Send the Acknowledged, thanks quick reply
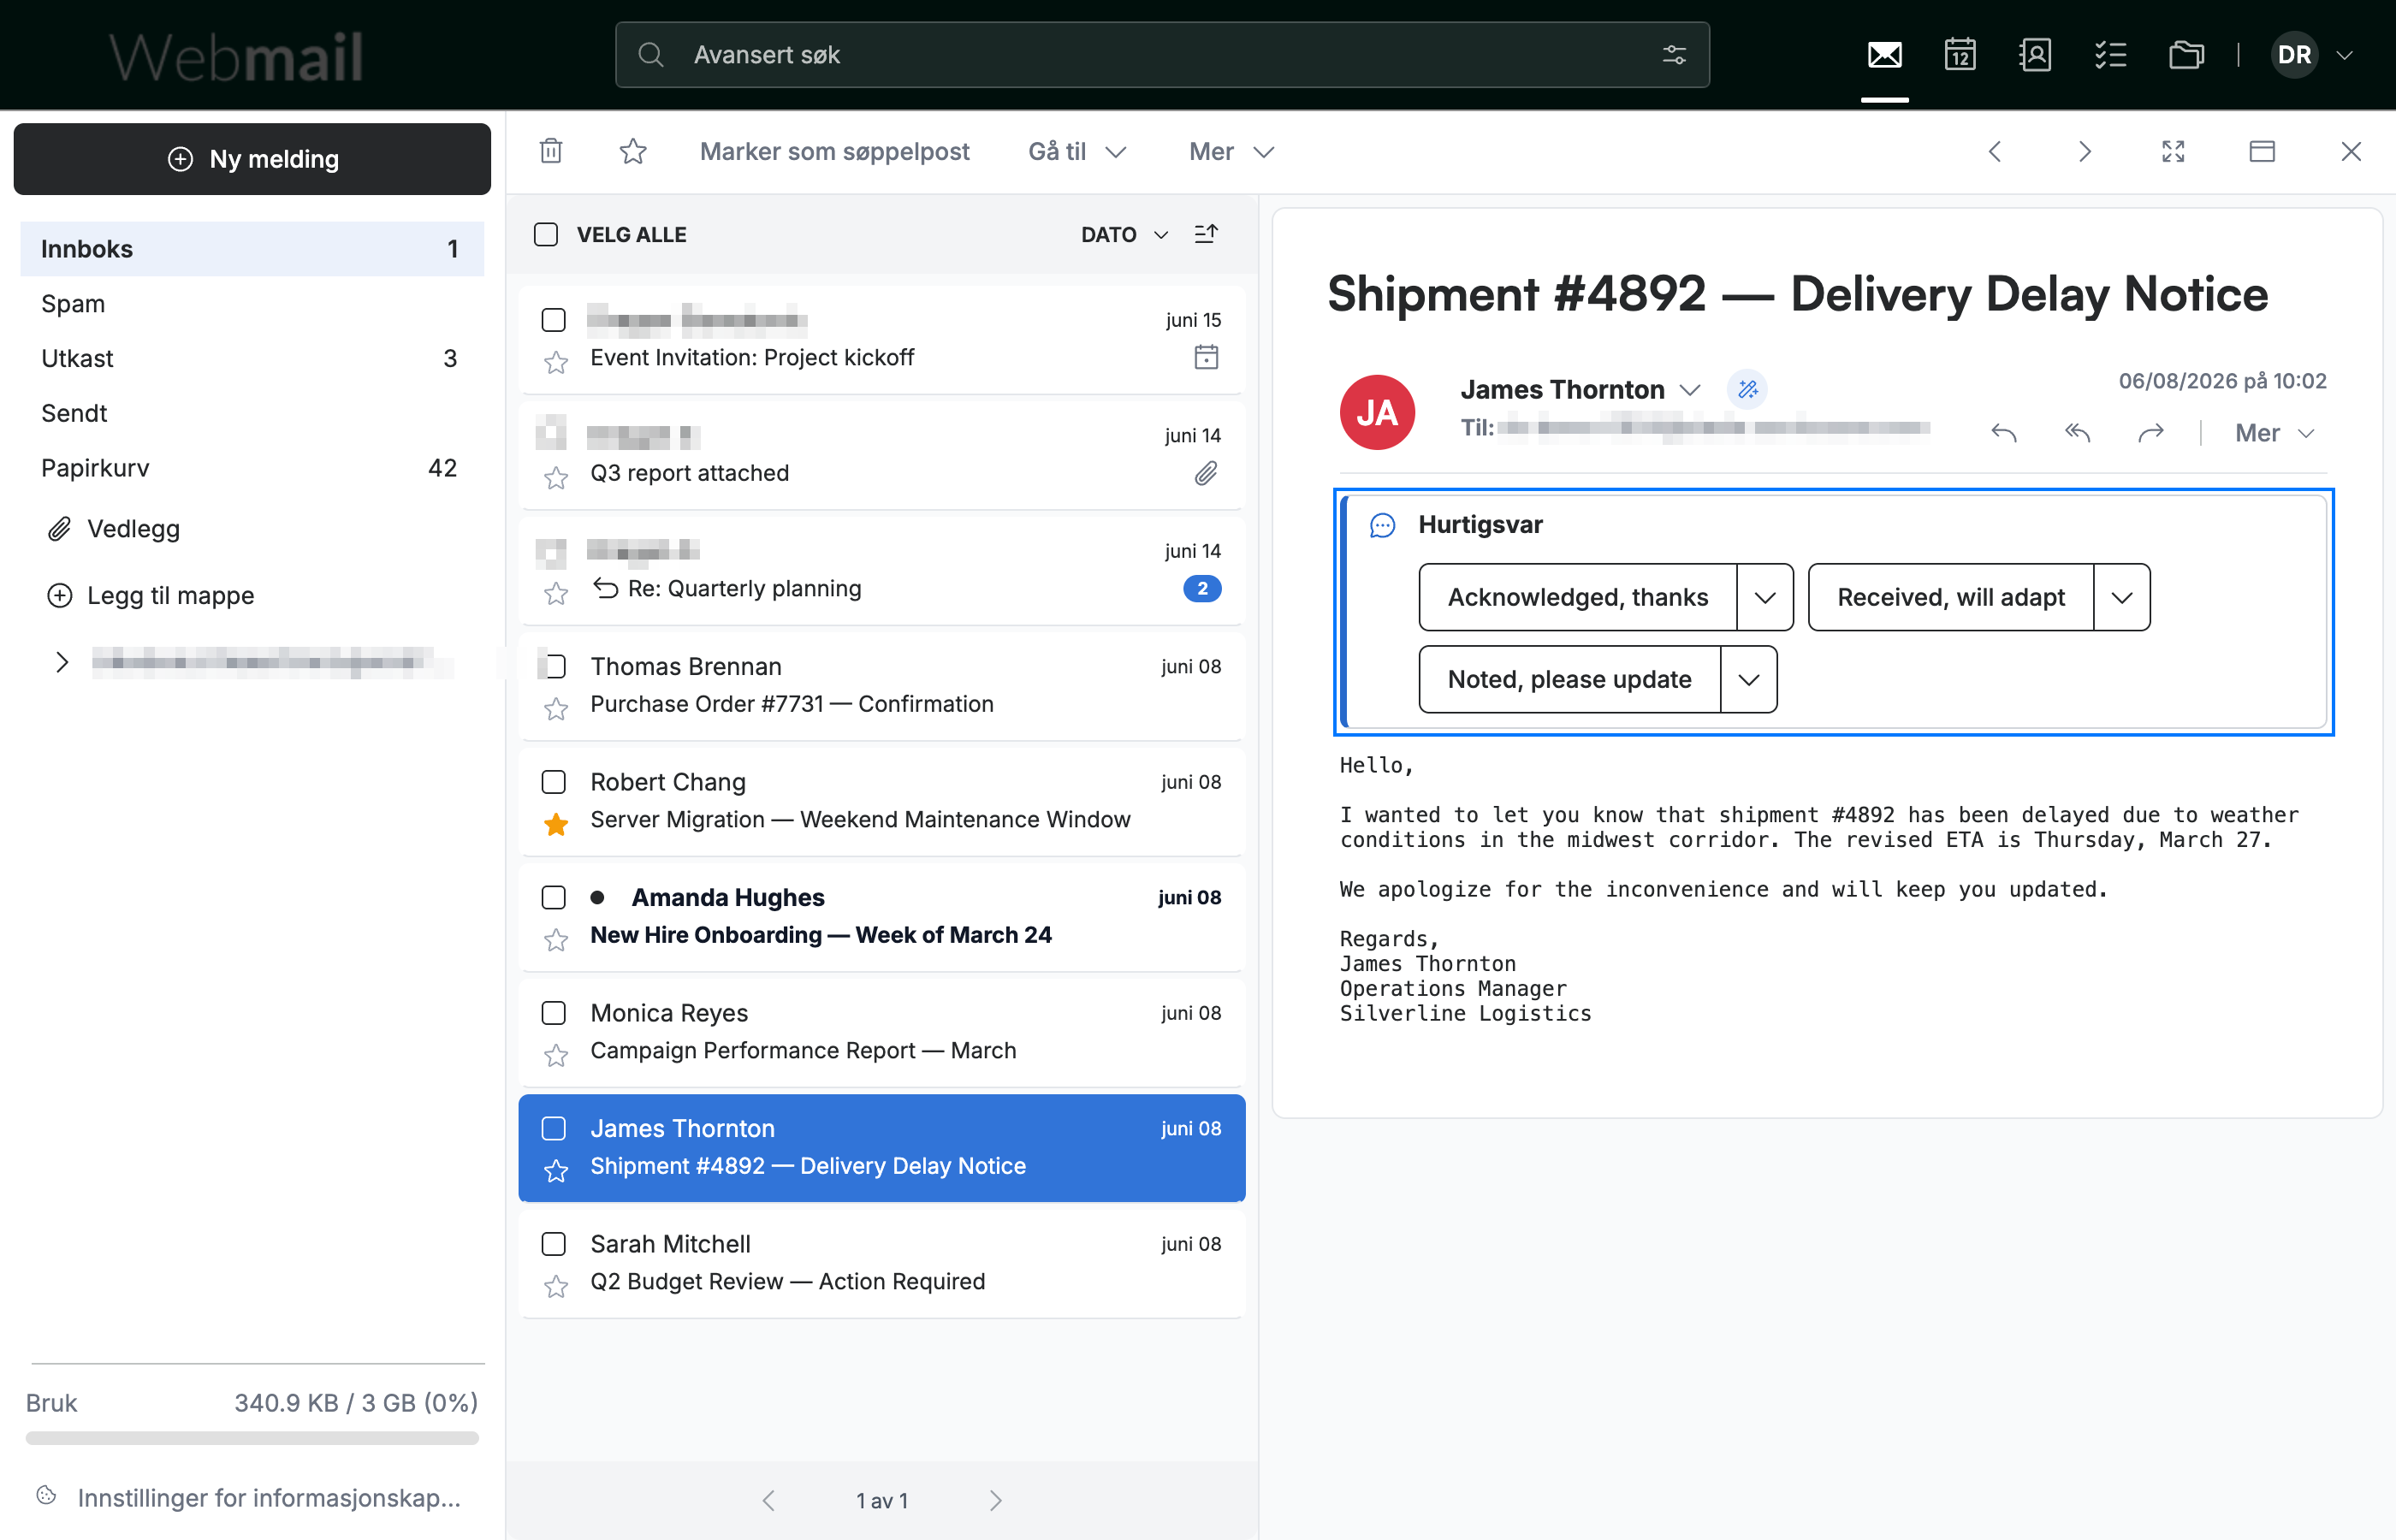The width and height of the screenshot is (2396, 1540). tap(1577, 597)
